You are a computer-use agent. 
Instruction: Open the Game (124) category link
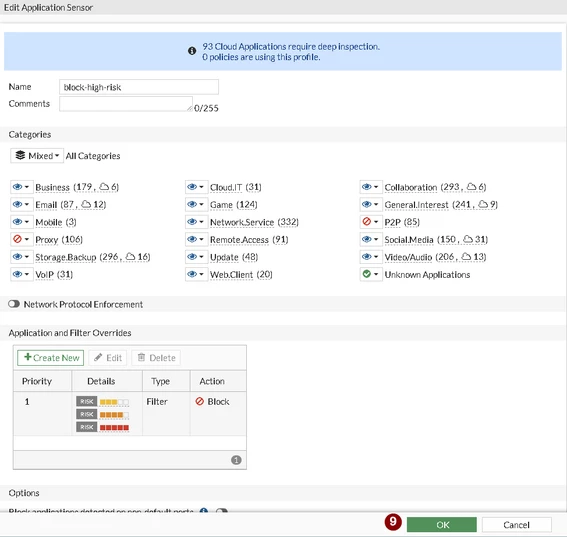(x=234, y=205)
